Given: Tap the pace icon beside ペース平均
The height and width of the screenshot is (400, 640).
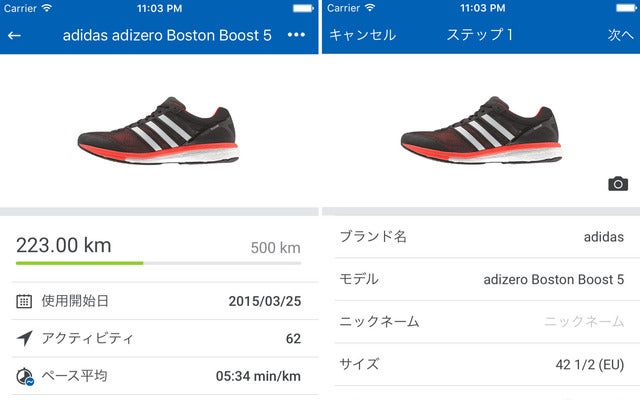Looking at the screenshot, I should click(x=25, y=377).
